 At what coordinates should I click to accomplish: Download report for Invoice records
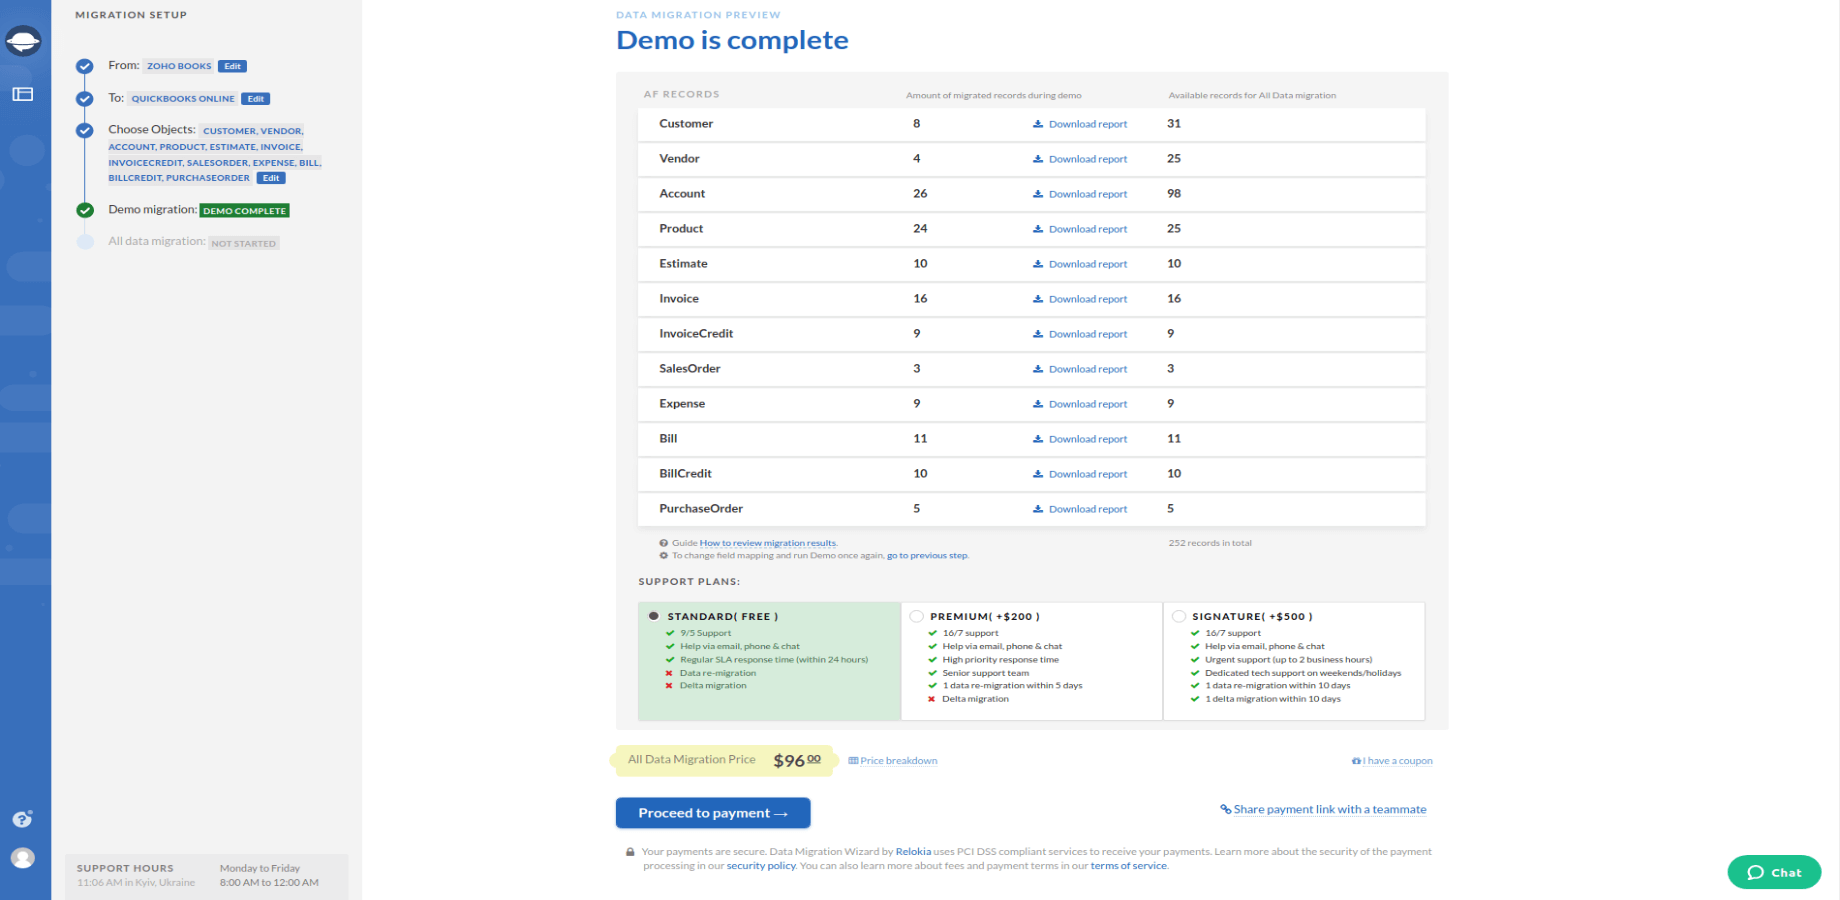(1088, 299)
